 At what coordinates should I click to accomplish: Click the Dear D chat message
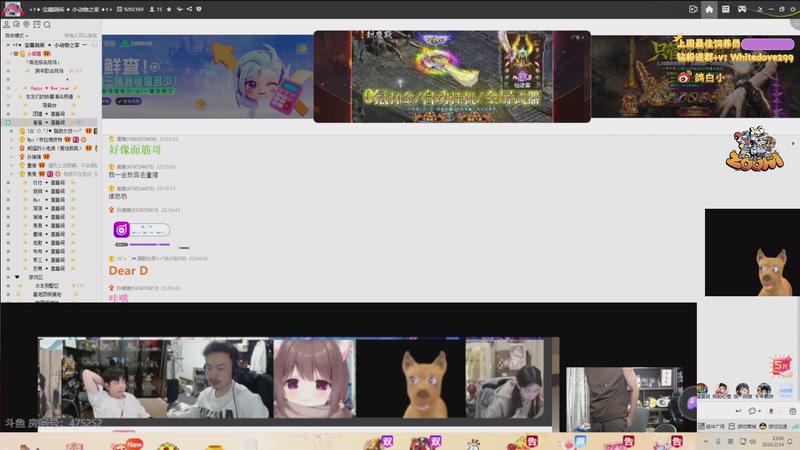128,271
